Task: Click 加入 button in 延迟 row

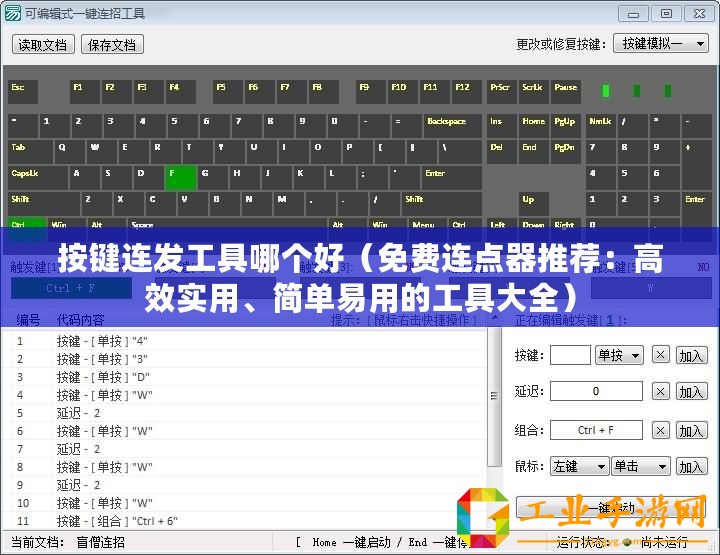Action: pos(691,392)
